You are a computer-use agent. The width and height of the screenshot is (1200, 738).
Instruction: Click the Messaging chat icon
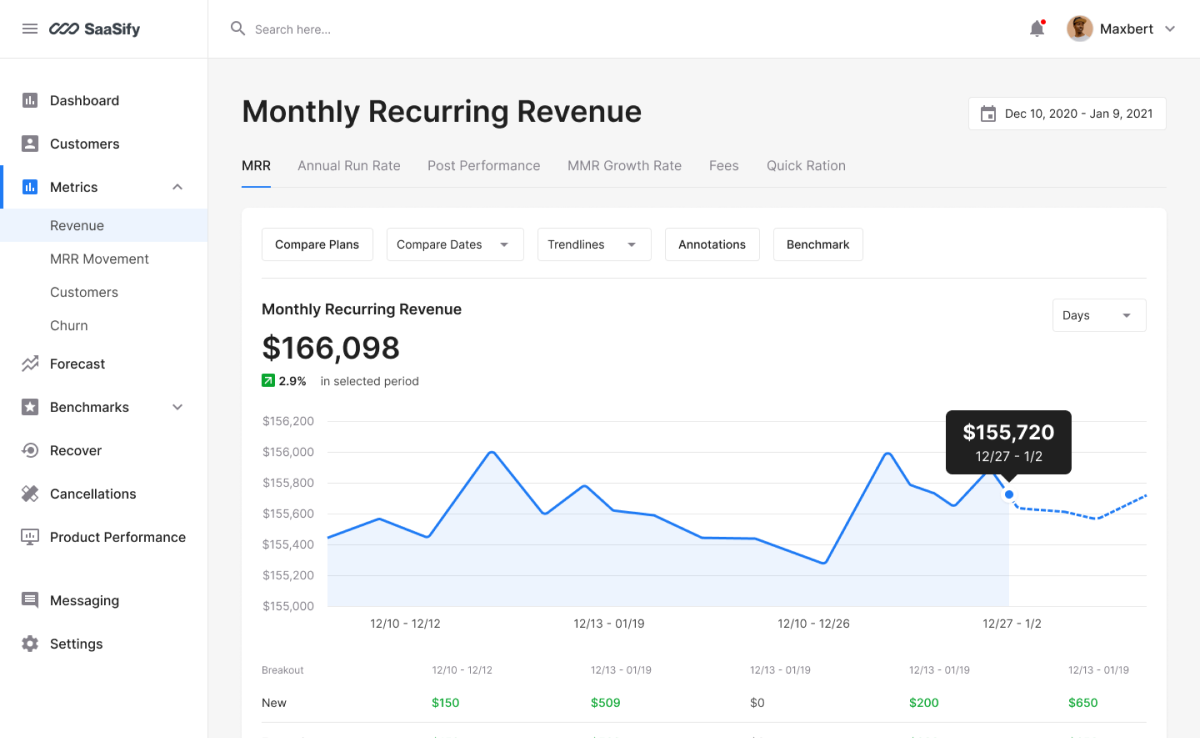[x=30, y=601]
